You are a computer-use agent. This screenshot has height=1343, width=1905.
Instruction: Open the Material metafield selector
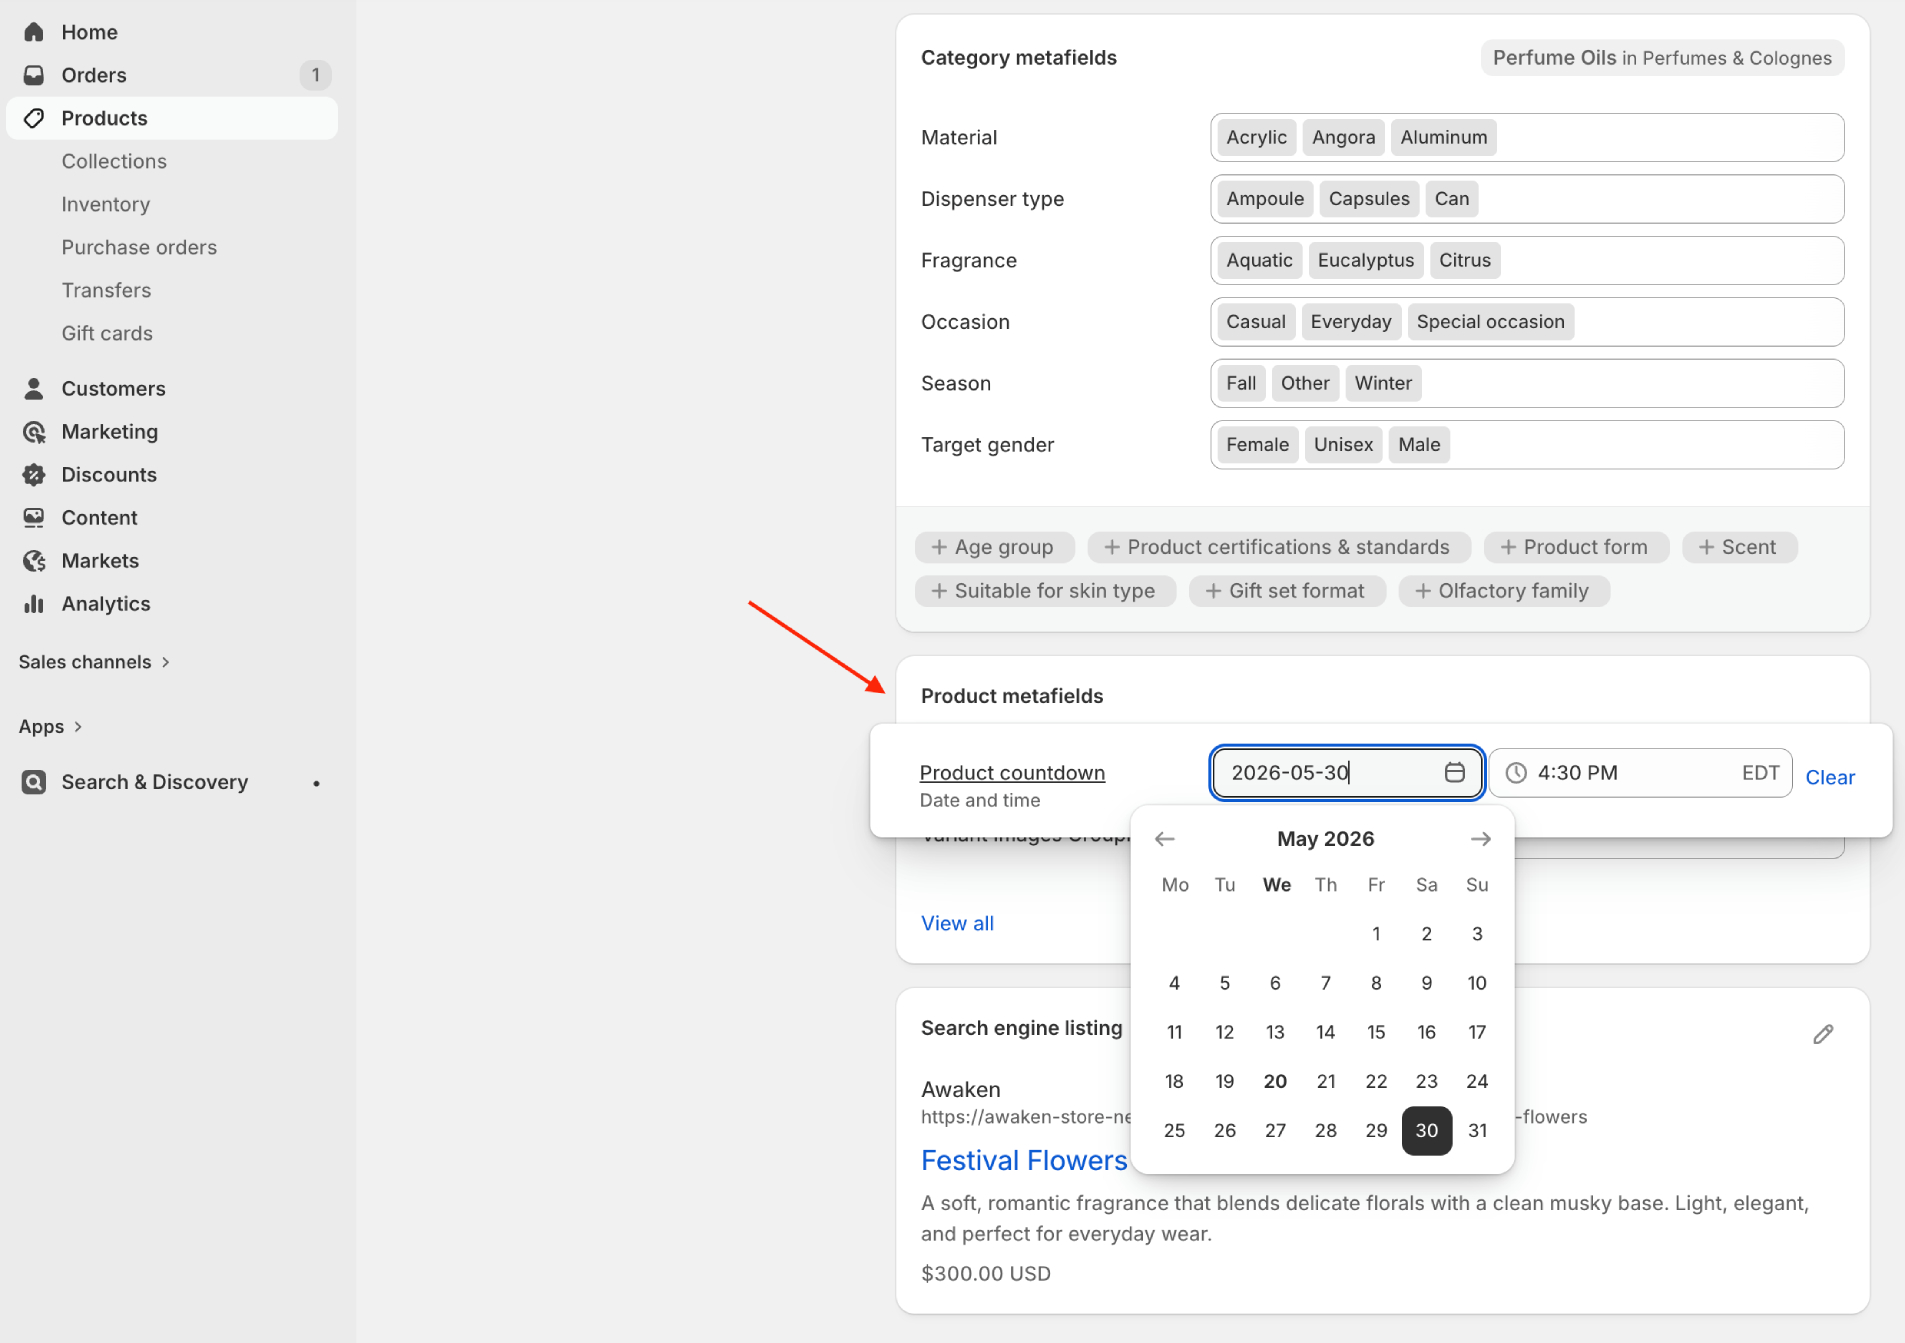click(1526, 137)
